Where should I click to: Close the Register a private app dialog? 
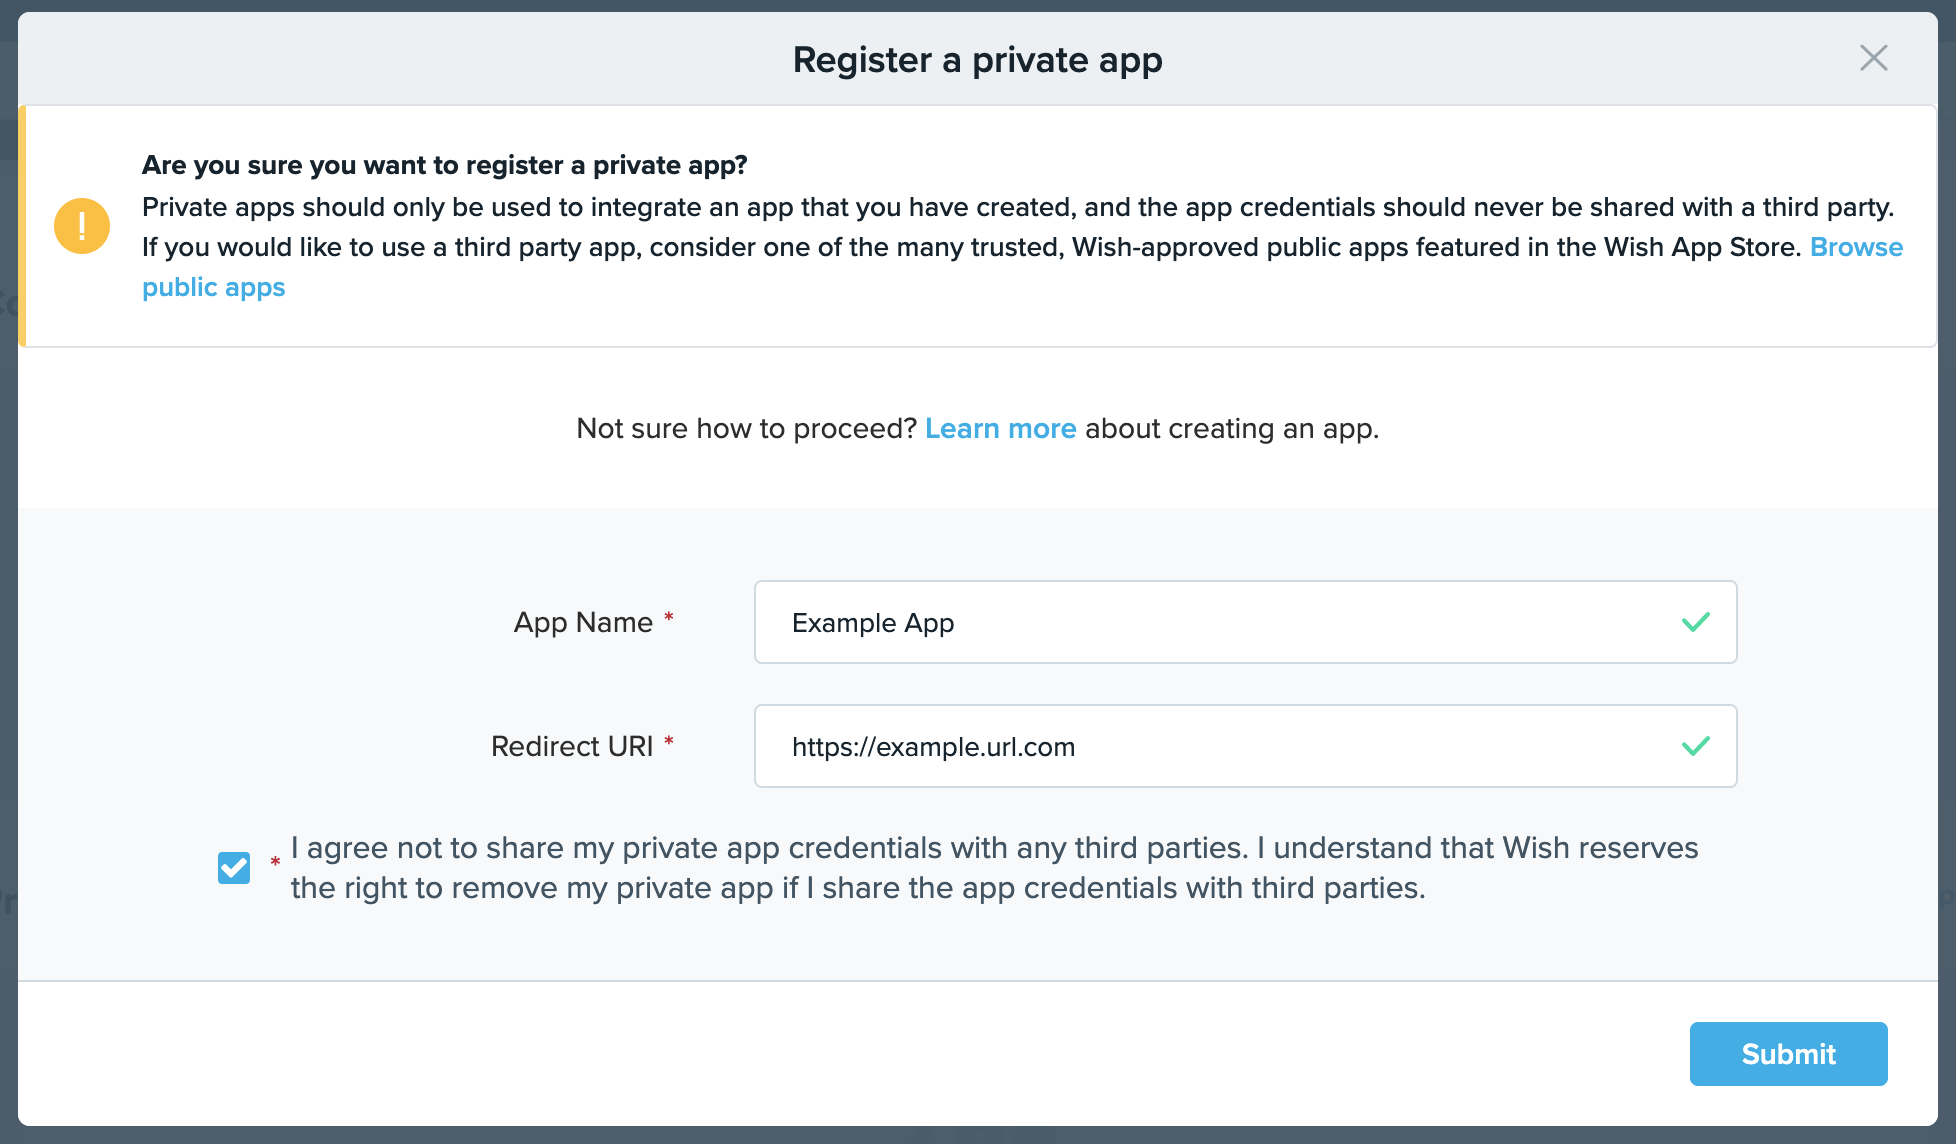1873,58
